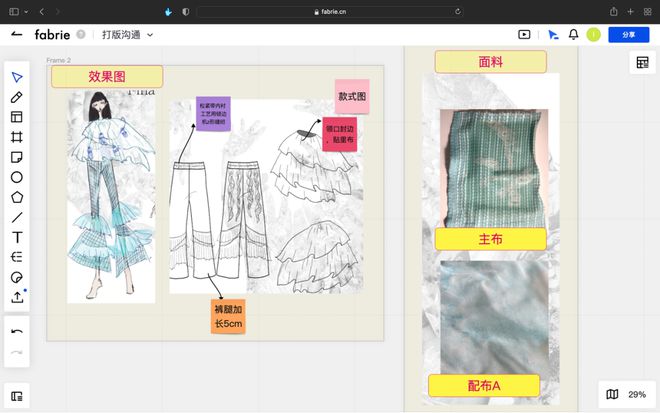Open a new browser tab
This screenshot has height=413, width=660.
point(630,11)
